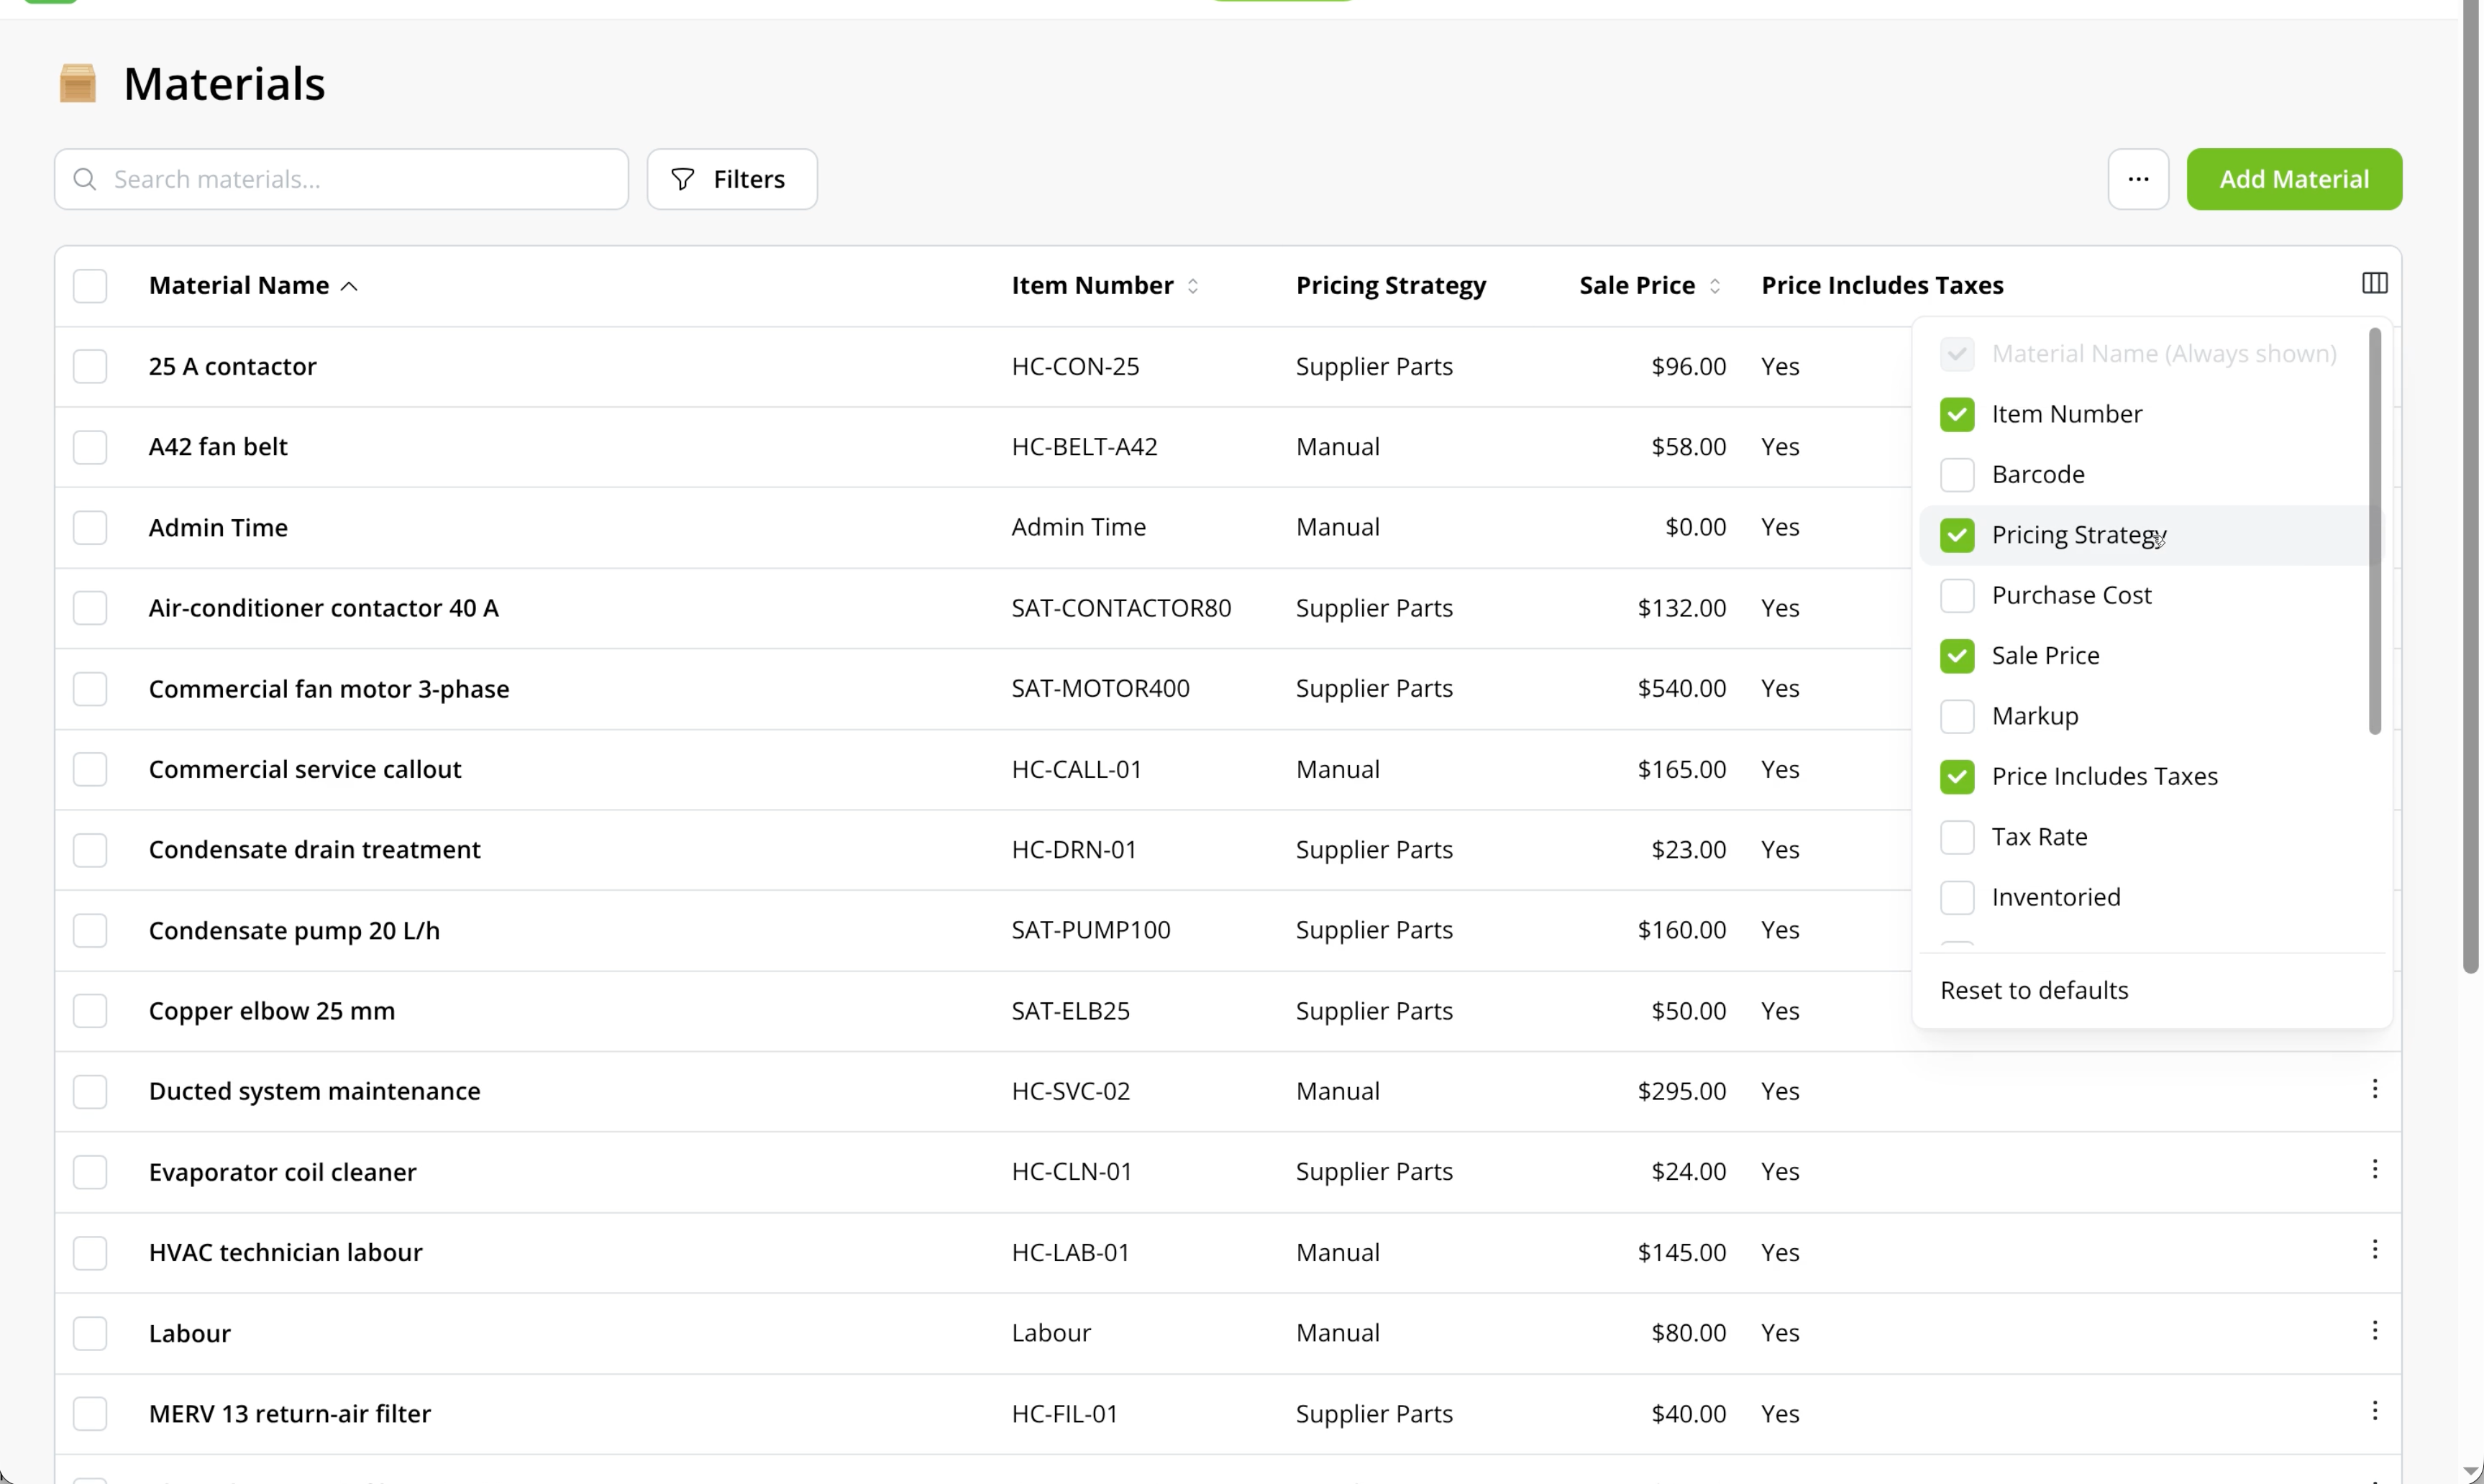Image resolution: width=2484 pixels, height=1484 pixels.
Task: Click the $540.00 sale price cell
Action: point(1681,688)
